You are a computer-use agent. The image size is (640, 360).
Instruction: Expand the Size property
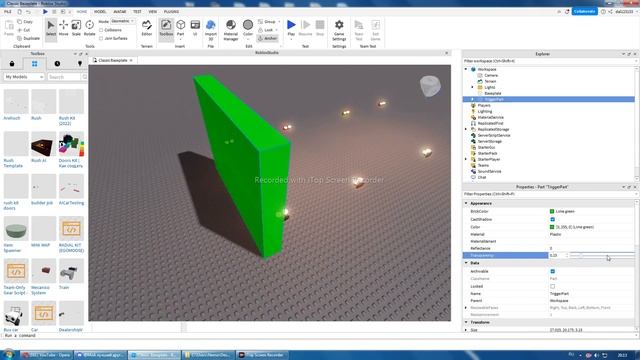click(466, 330)
